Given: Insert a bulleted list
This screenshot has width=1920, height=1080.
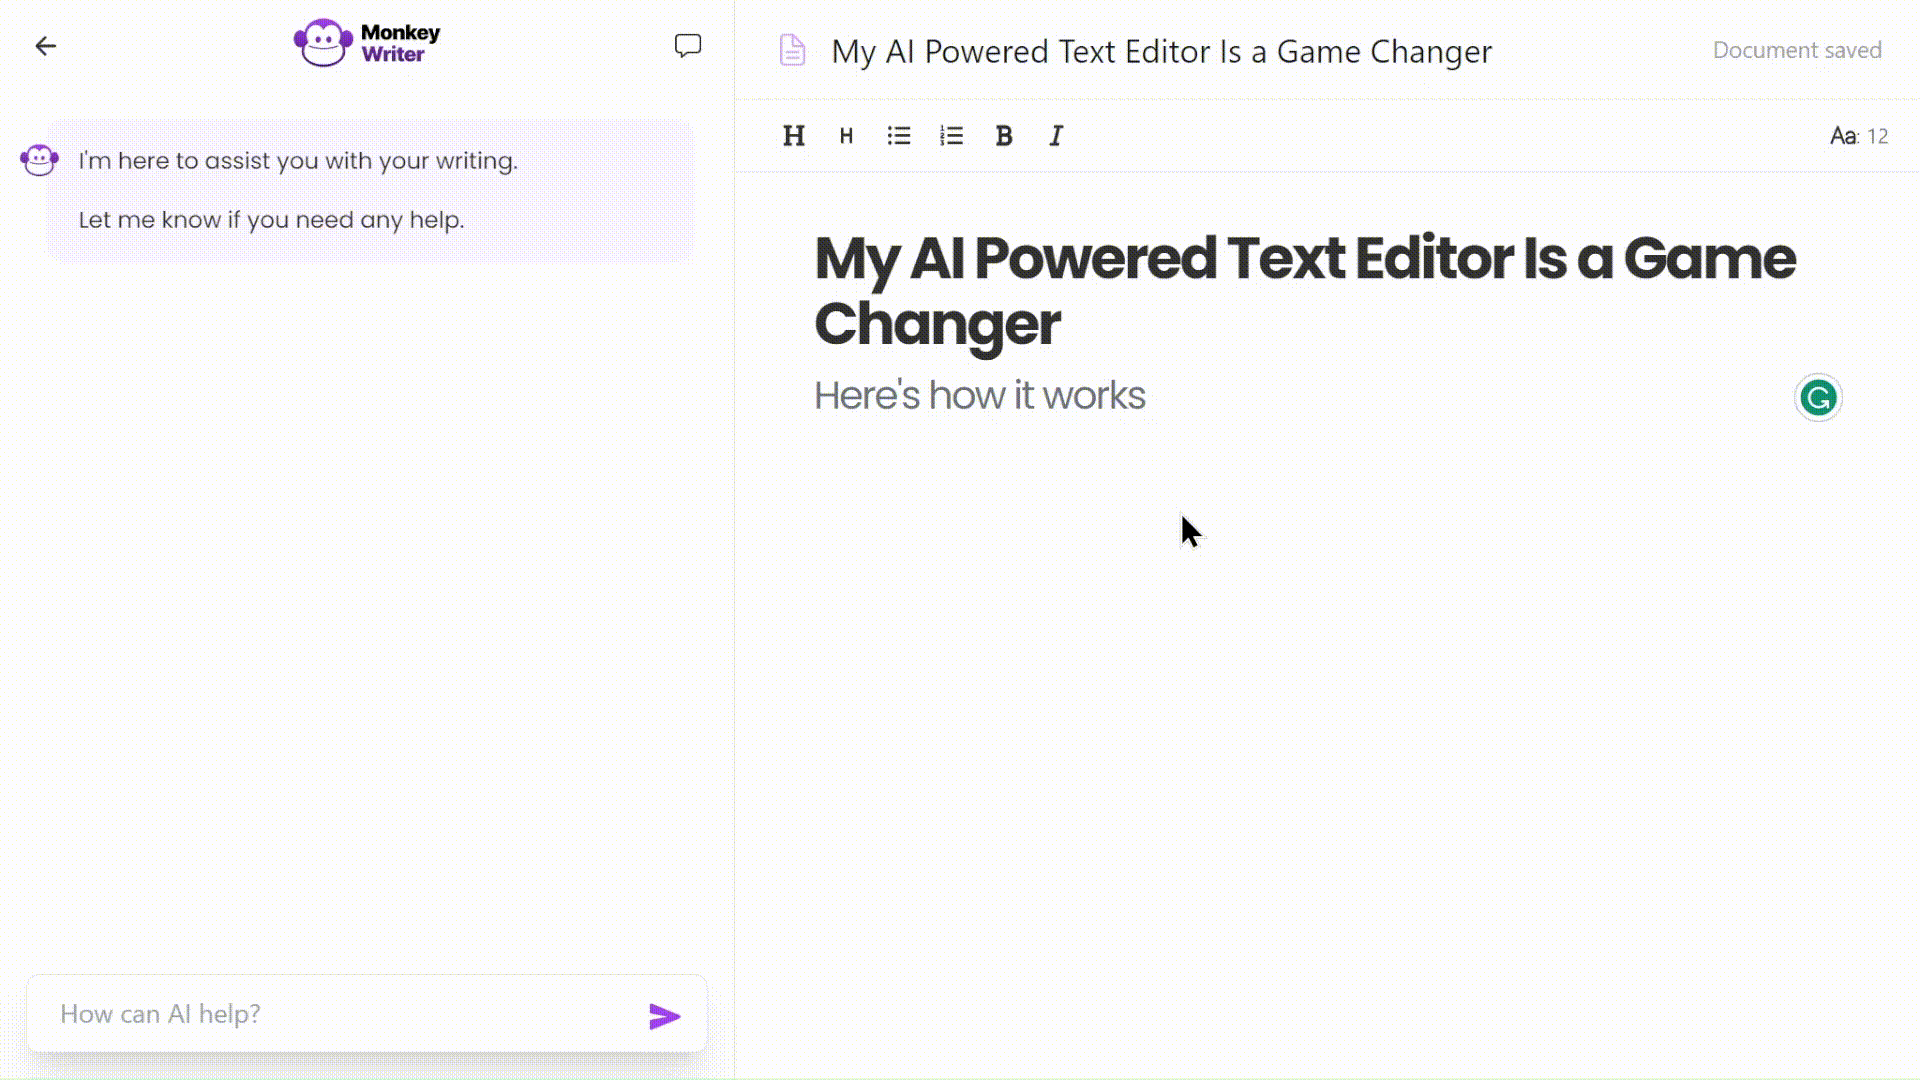Looking at the screenshot, I should 899,136.
